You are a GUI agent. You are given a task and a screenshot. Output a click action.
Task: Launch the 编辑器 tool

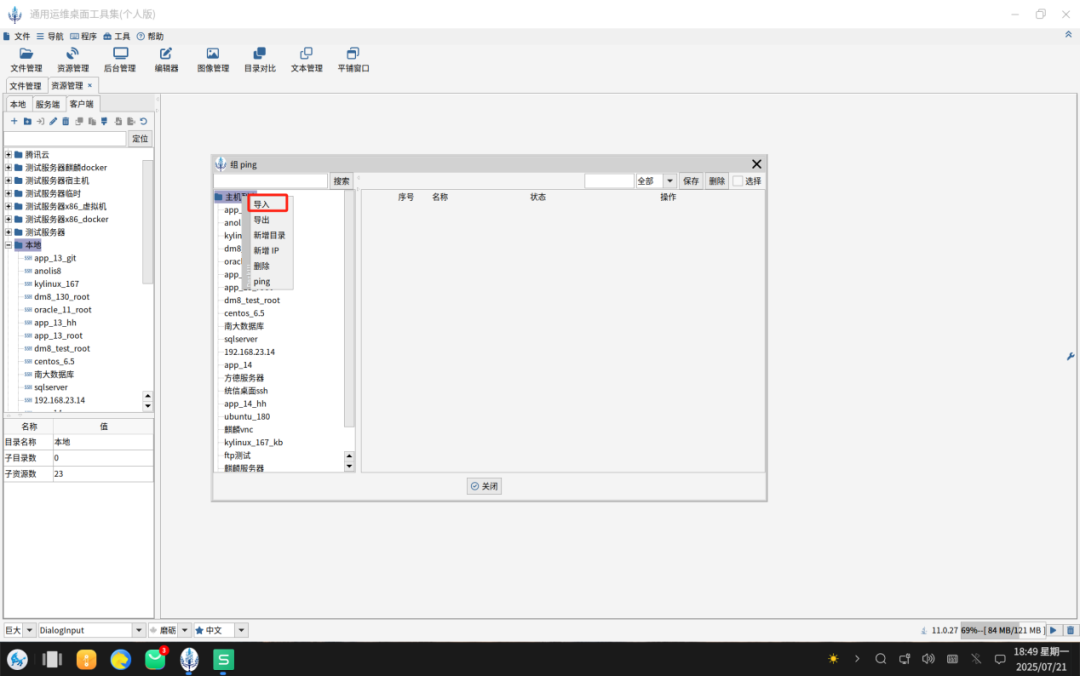(x=166, y=60)
